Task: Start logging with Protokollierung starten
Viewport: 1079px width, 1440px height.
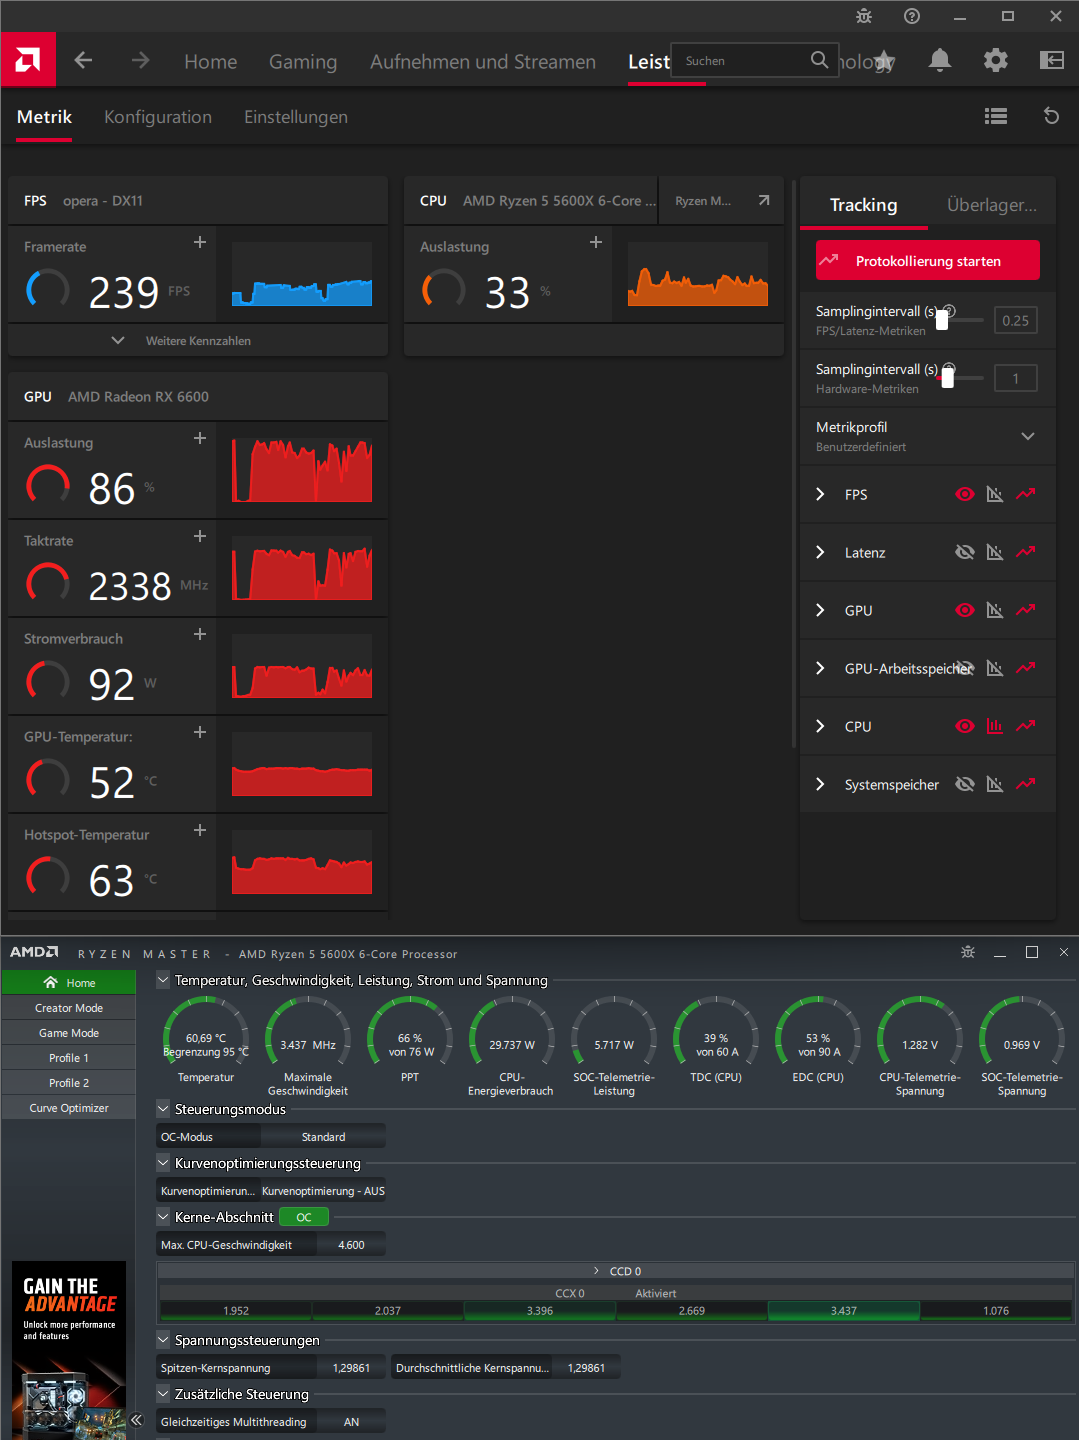Action: (928, 260)
